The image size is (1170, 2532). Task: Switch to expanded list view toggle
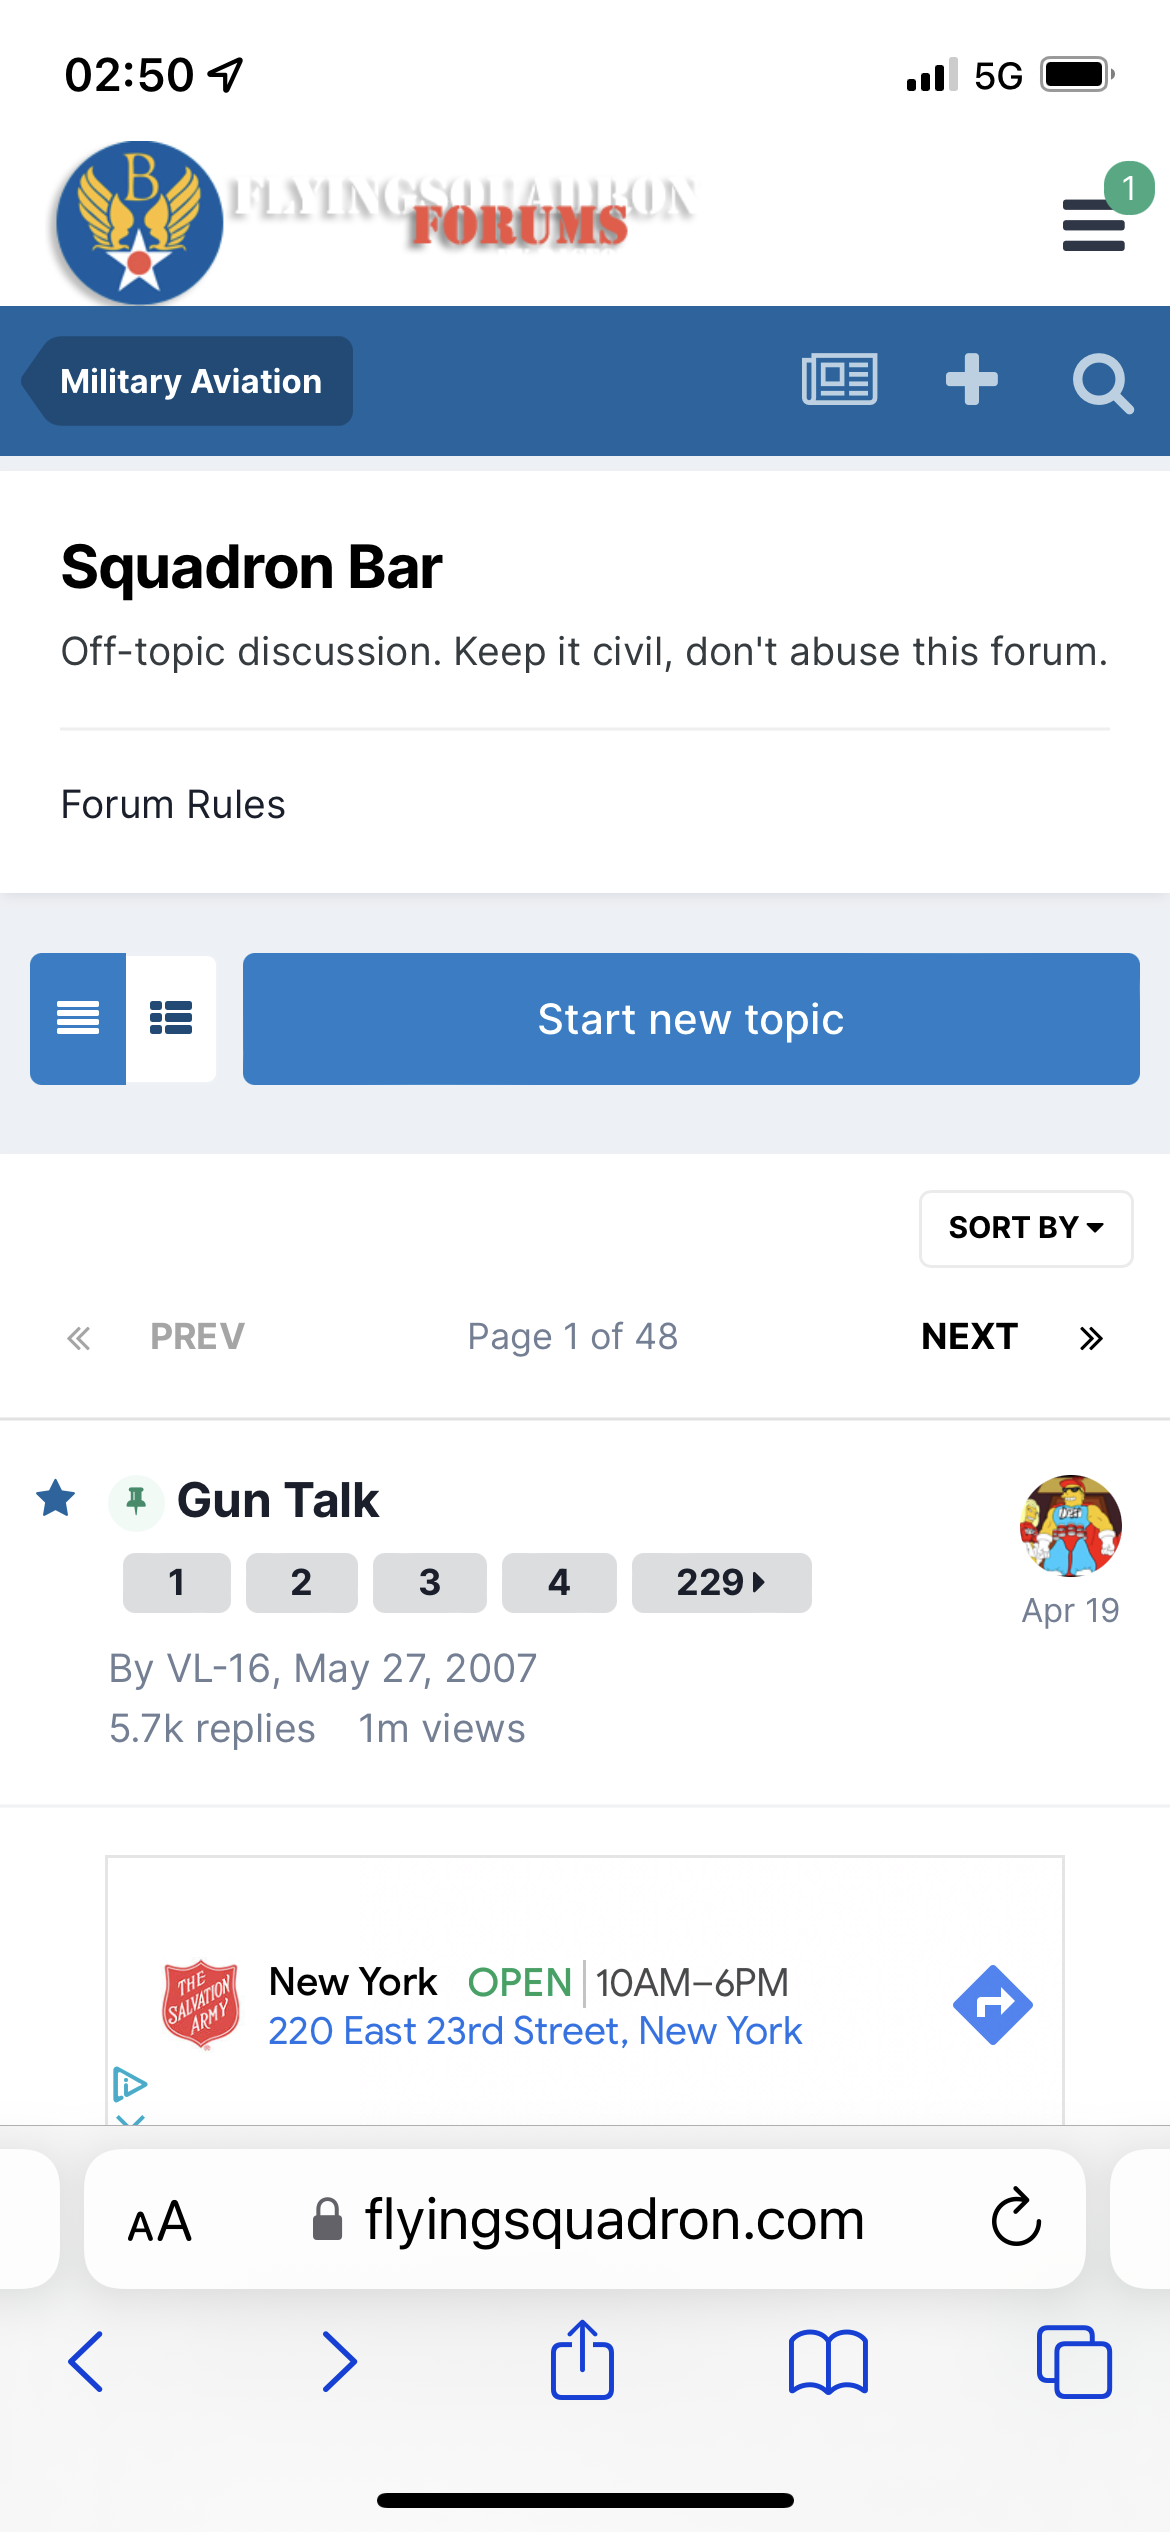coord(171,1019)
